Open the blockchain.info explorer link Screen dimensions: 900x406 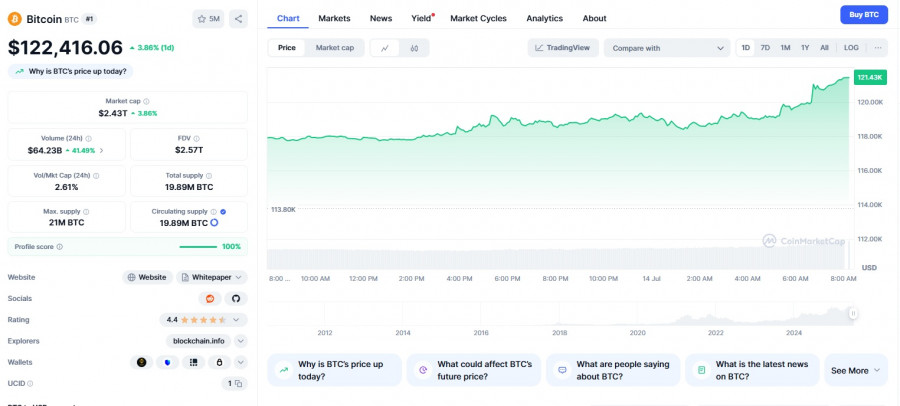tap(199, 341)
